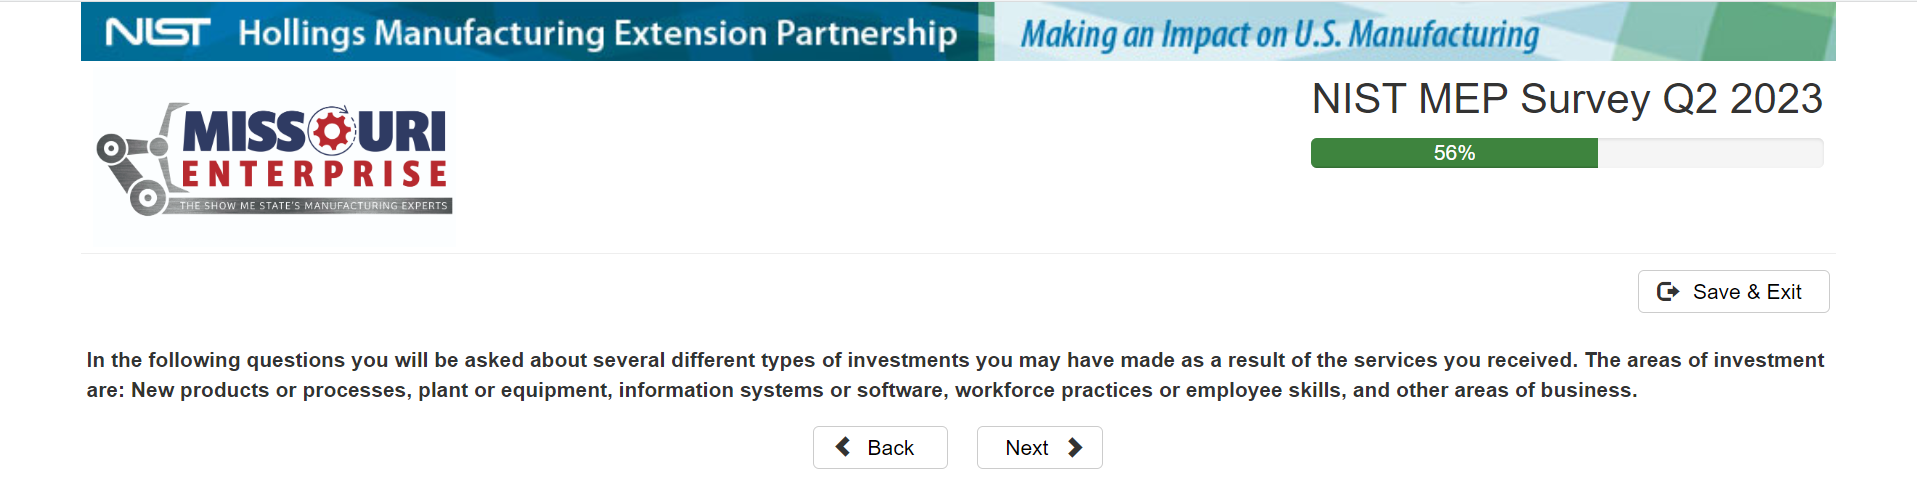Click the Making an Impact banner text
Viewport: 1917px width, 501px height.
pyautogui.click(x=1279, y=35)
